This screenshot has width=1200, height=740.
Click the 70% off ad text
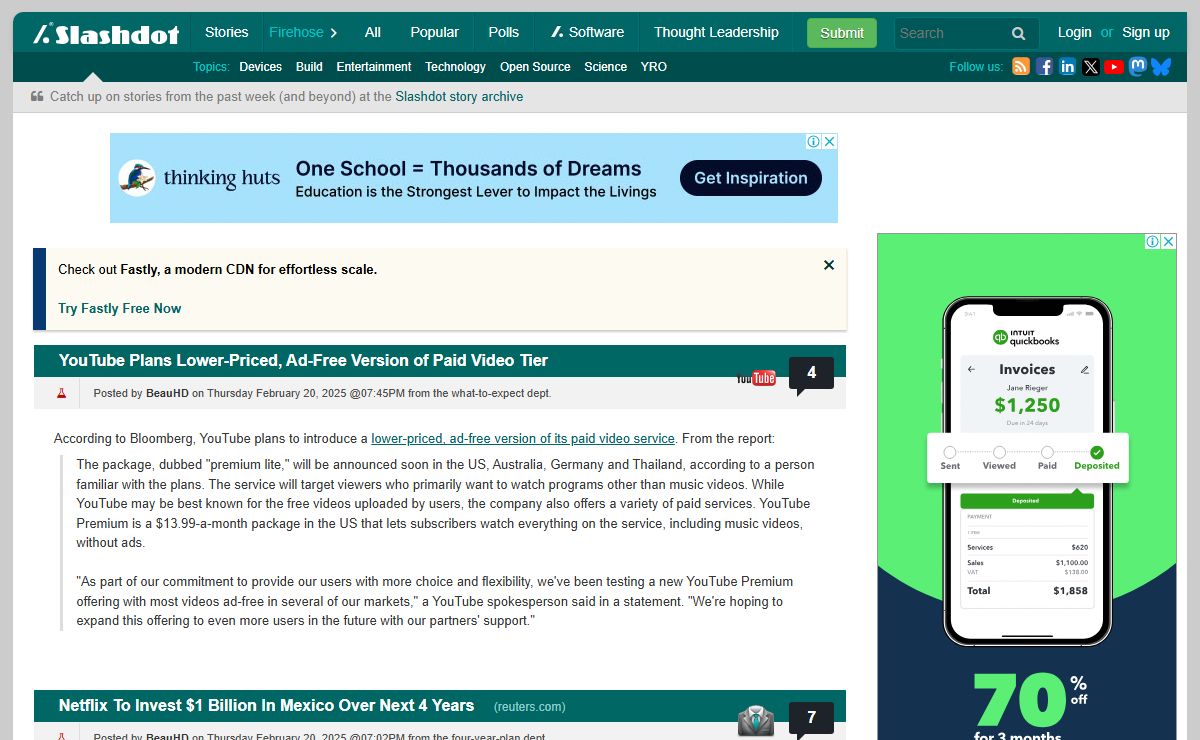[x=1030, y=698]
